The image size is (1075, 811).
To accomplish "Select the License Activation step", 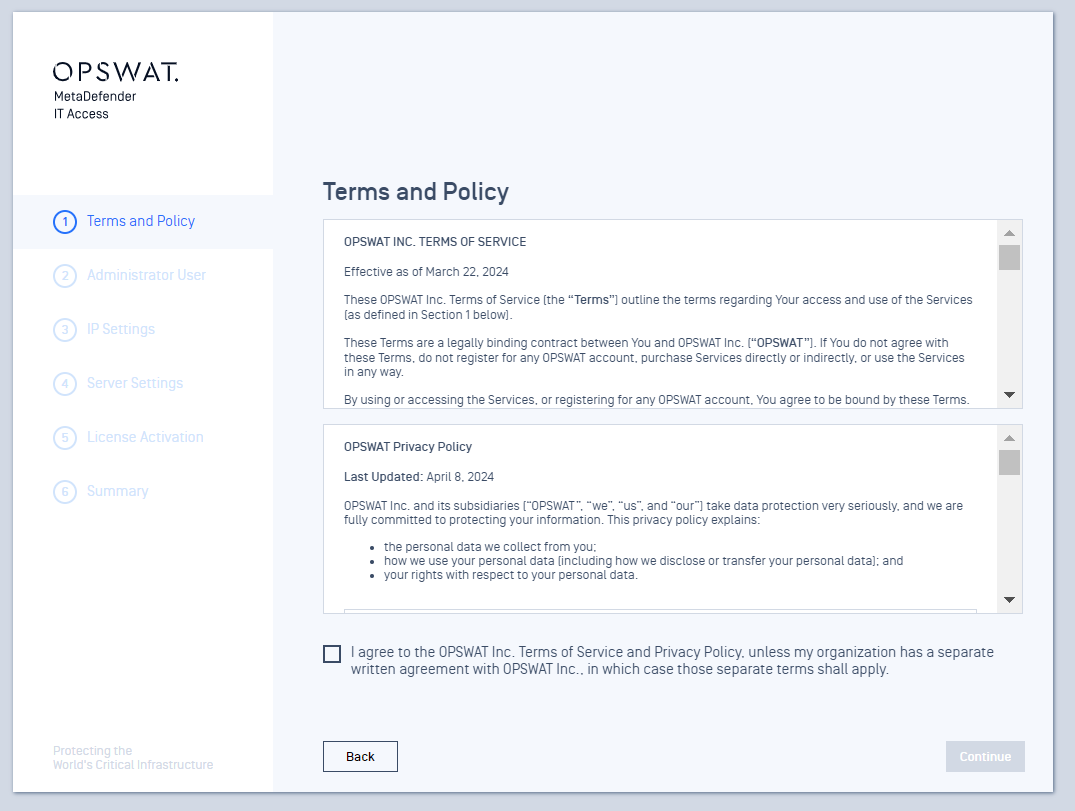I will click(x=145, y=437).
